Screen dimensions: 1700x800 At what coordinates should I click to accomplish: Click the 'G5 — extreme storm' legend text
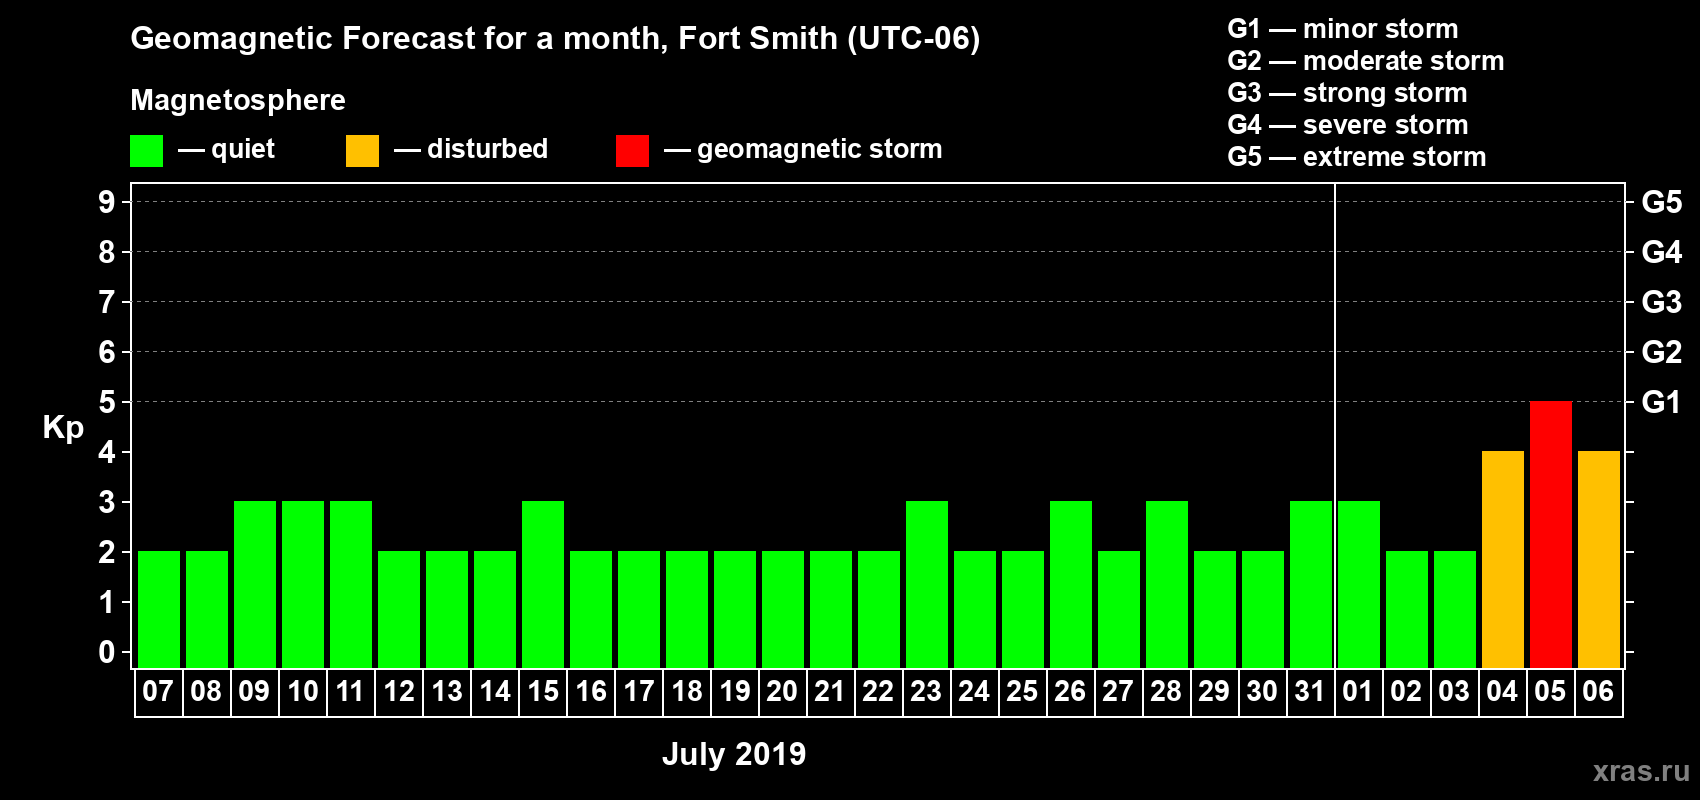(x=1357, y=157)
